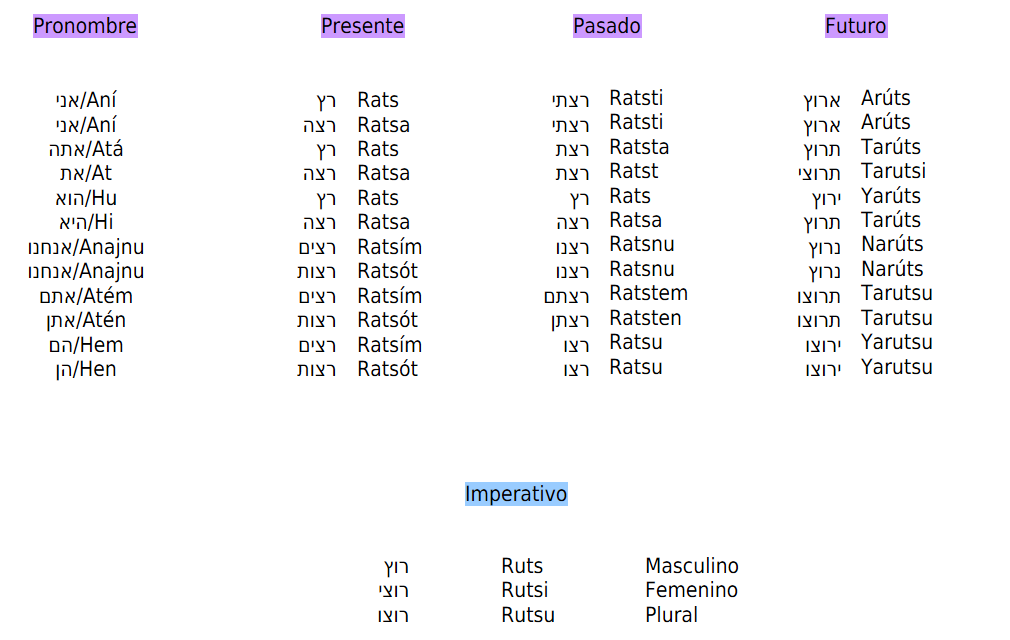This screenshot has height=640, width=1010.
Task: Select the Pasado heading
Action: (607, 26)
